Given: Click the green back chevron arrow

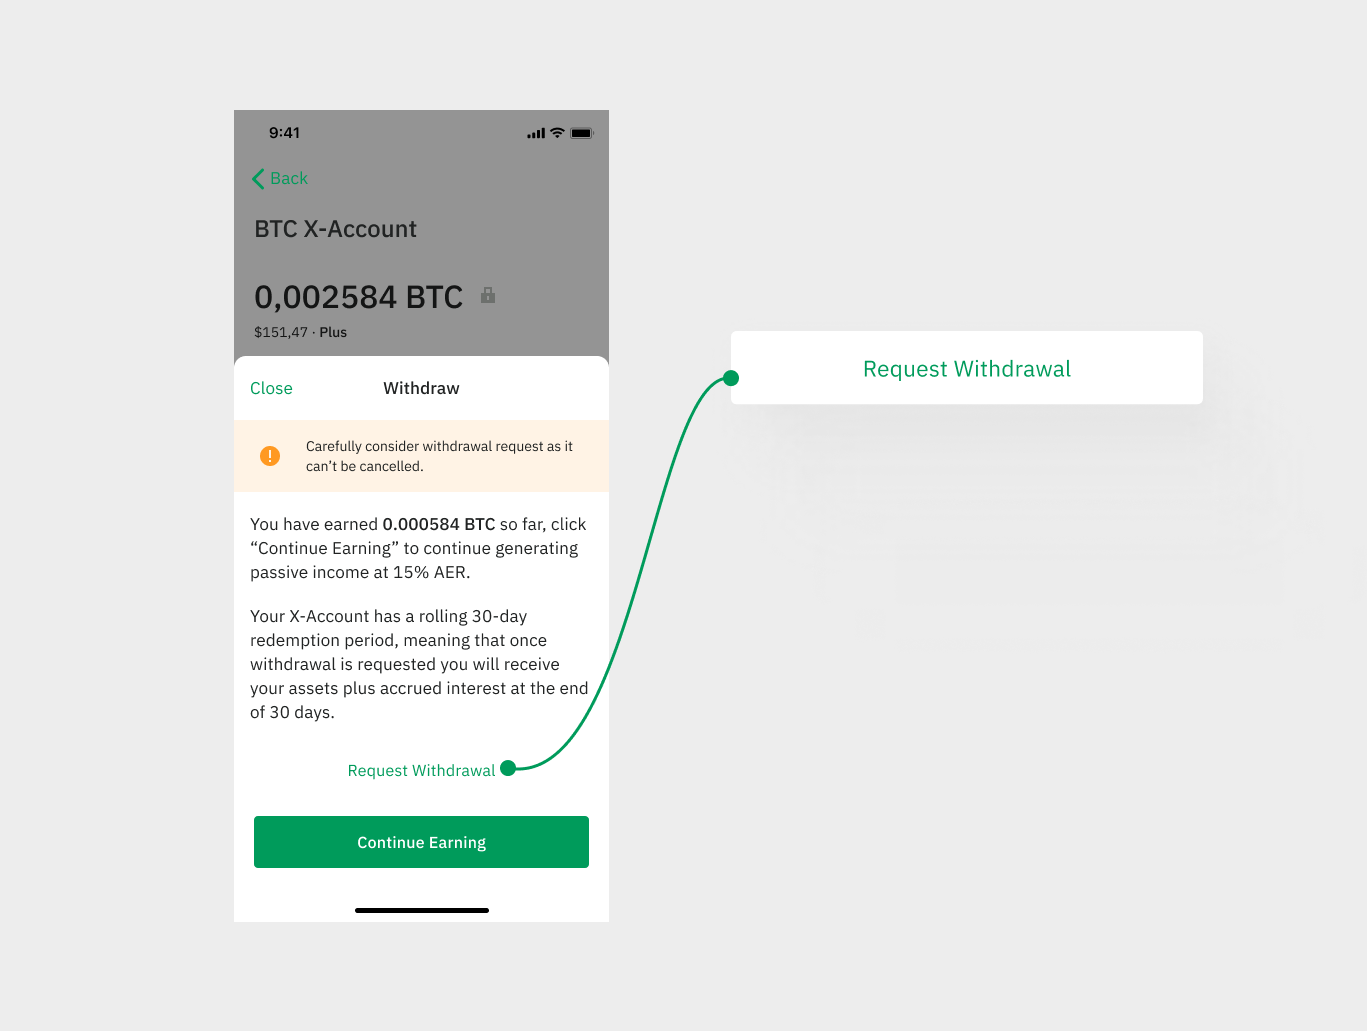Looking at the screenshot, I should [258, 179].
